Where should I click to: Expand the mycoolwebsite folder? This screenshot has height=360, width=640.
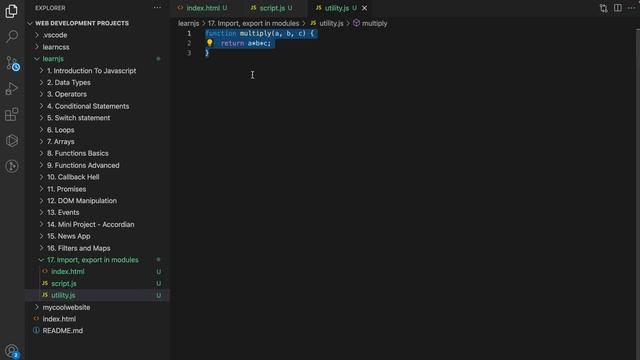[66, 307]
